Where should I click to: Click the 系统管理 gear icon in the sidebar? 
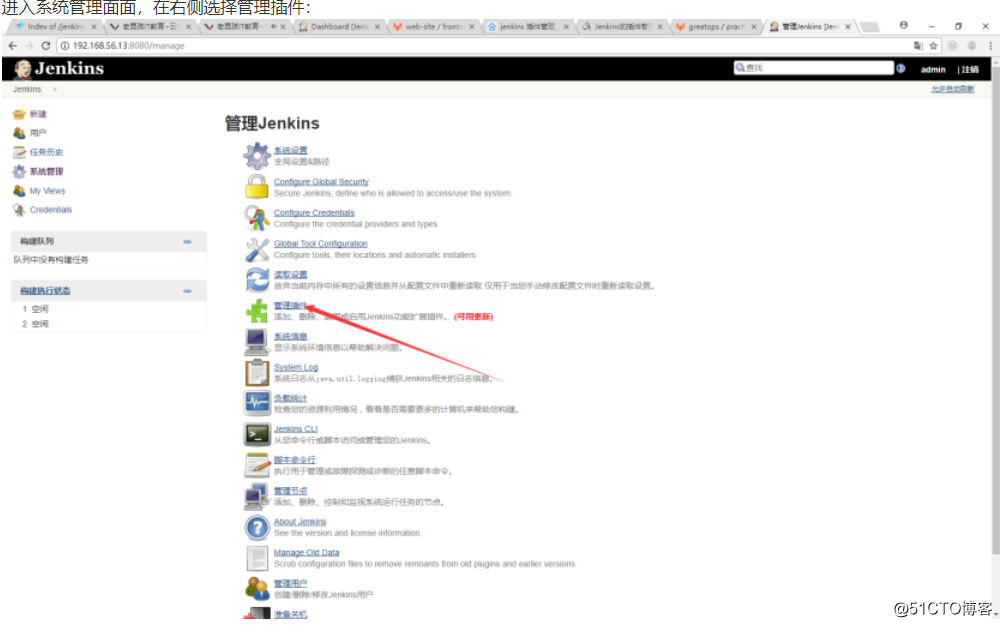pos(19,171)
